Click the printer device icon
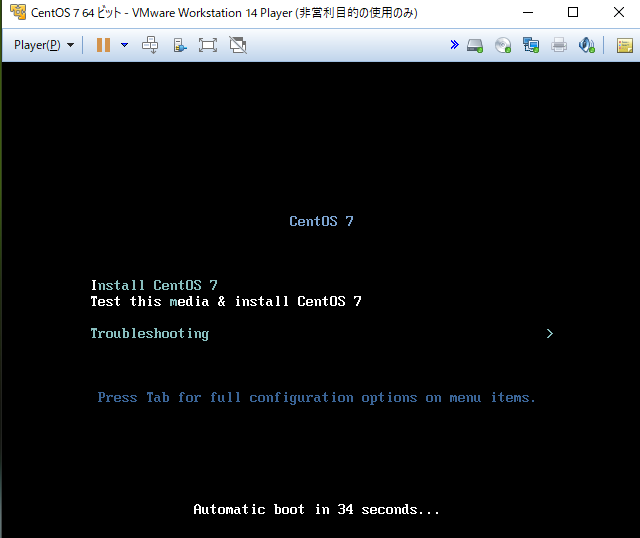Viewport: 640px width, 538px height. [x=559, y=45]
